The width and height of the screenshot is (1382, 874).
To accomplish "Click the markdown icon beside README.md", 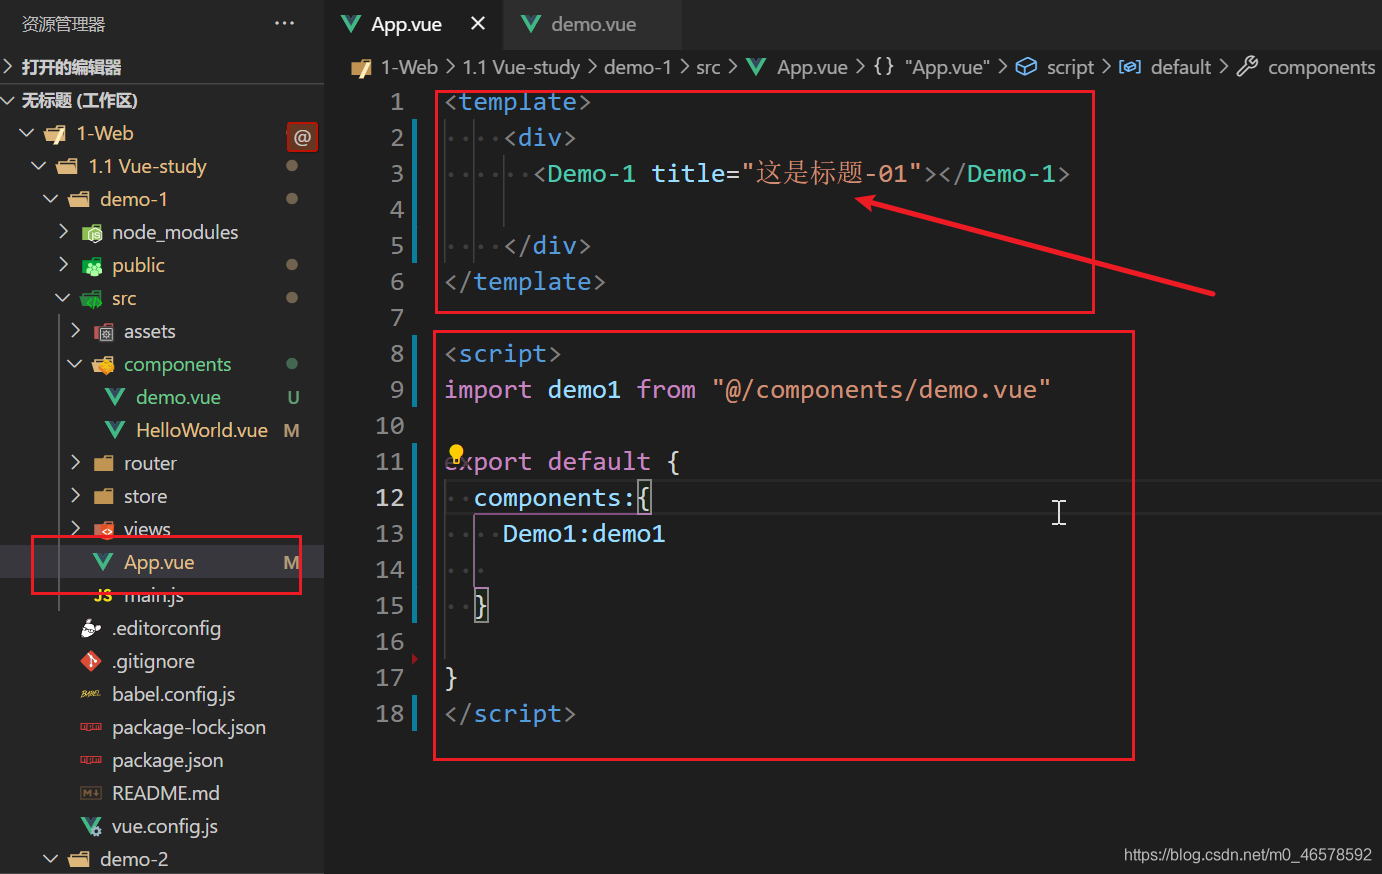I will pyautogui.click(x=91, y=793).
